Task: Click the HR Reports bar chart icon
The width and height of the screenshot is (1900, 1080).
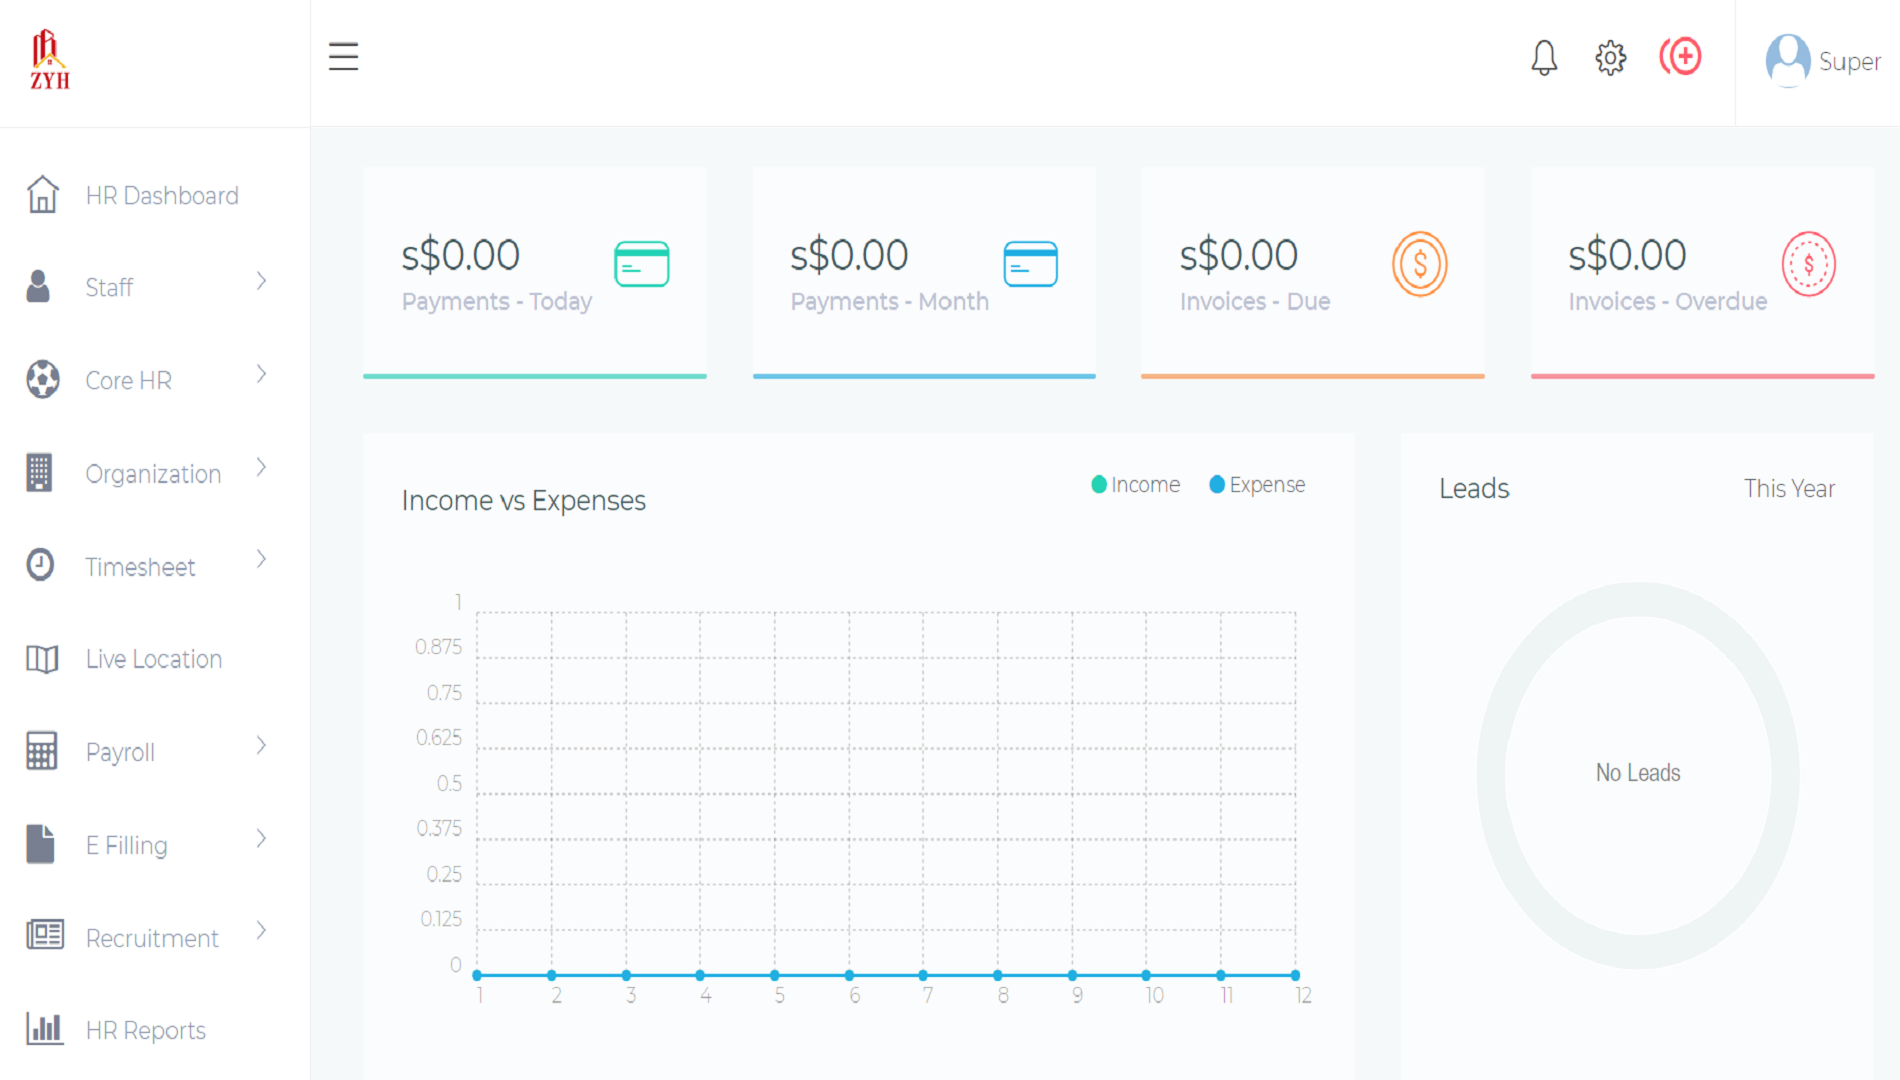Action: click(x=44, y=1028)
